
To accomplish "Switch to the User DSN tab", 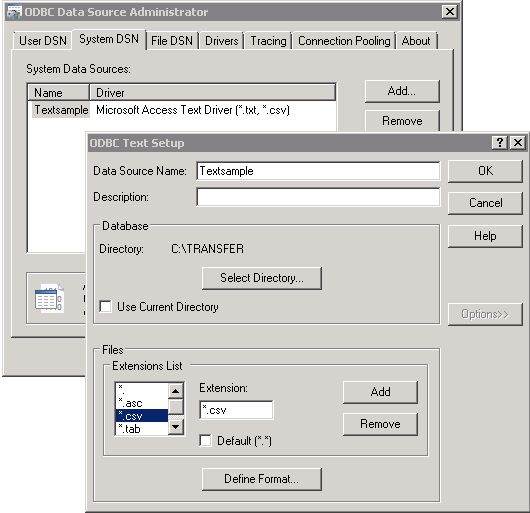I will (43, 41).
